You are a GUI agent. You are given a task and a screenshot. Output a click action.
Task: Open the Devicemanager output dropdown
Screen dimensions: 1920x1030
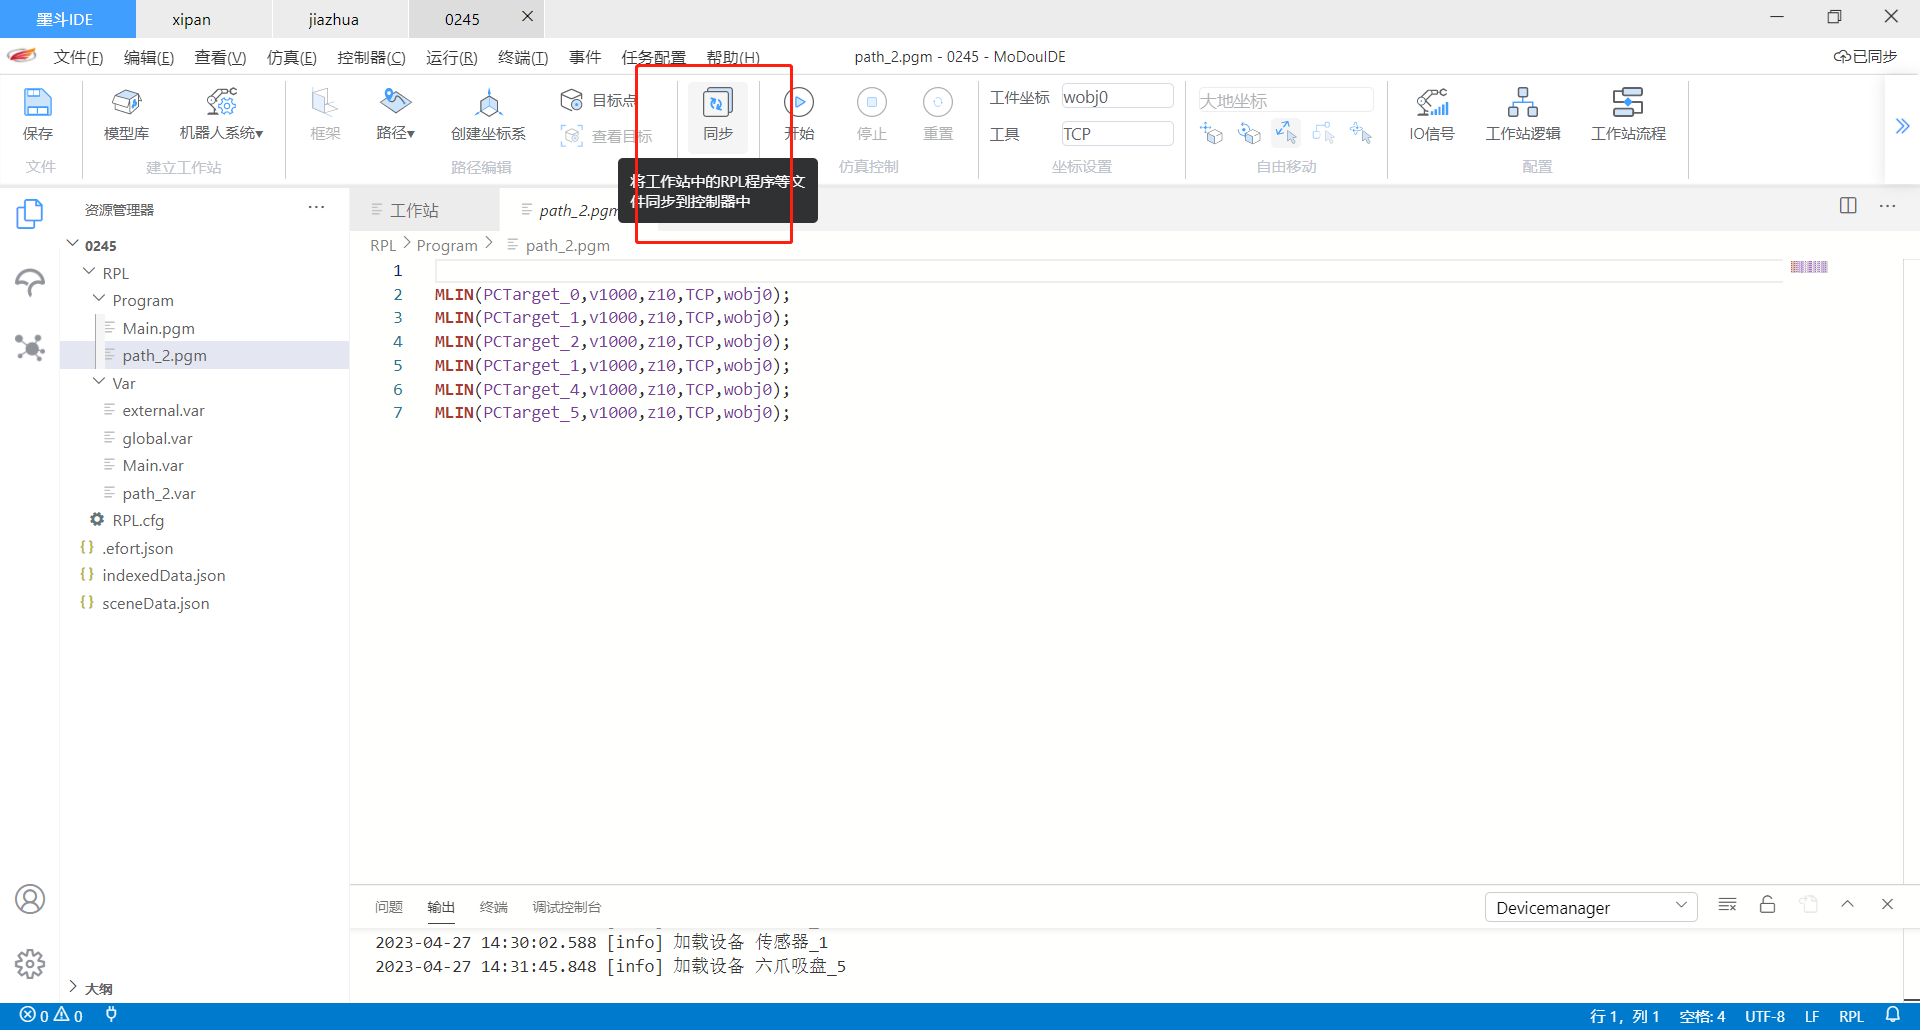pos(1590,907)
